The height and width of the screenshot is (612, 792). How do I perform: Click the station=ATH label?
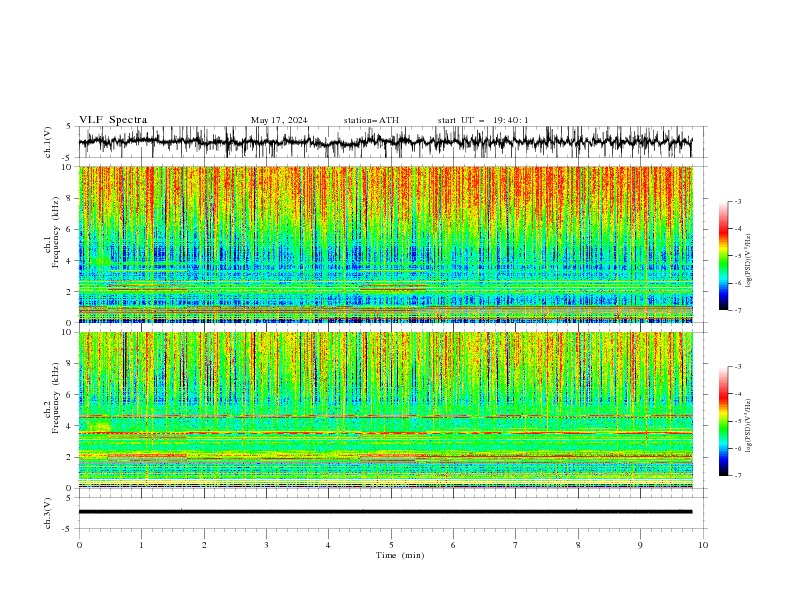[x=371, y=120]
